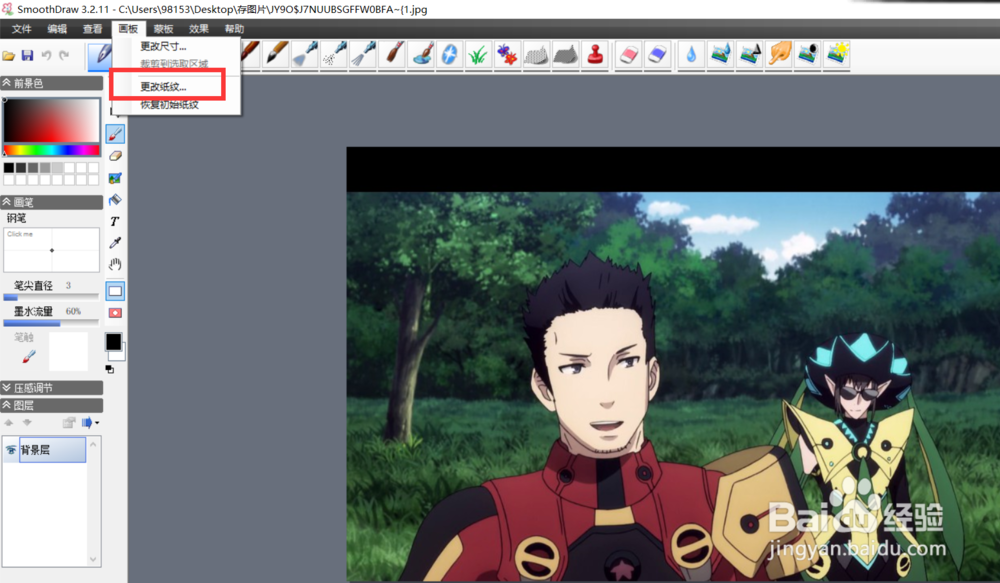Click the foreground color gradient picker square

(52, 121)
